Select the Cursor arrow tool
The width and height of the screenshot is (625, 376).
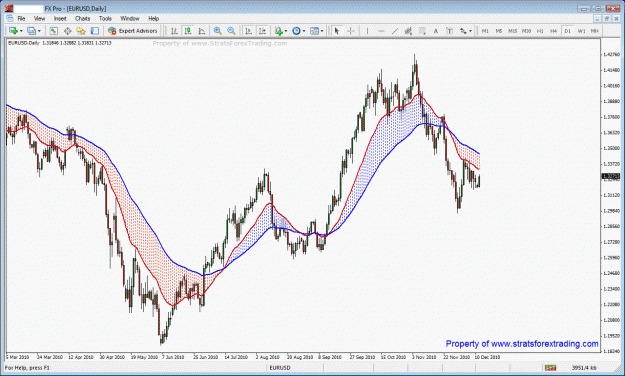(337, 31)
